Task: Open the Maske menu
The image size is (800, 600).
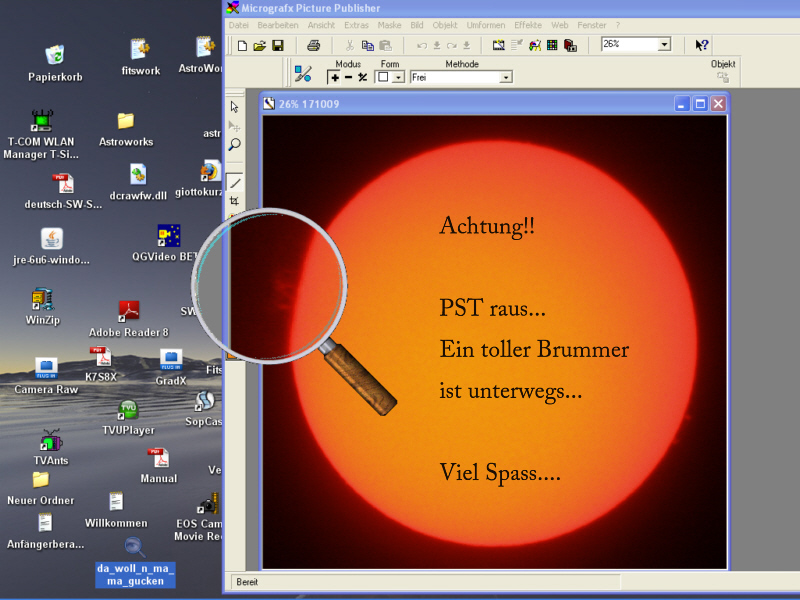Action: [390, 24]
